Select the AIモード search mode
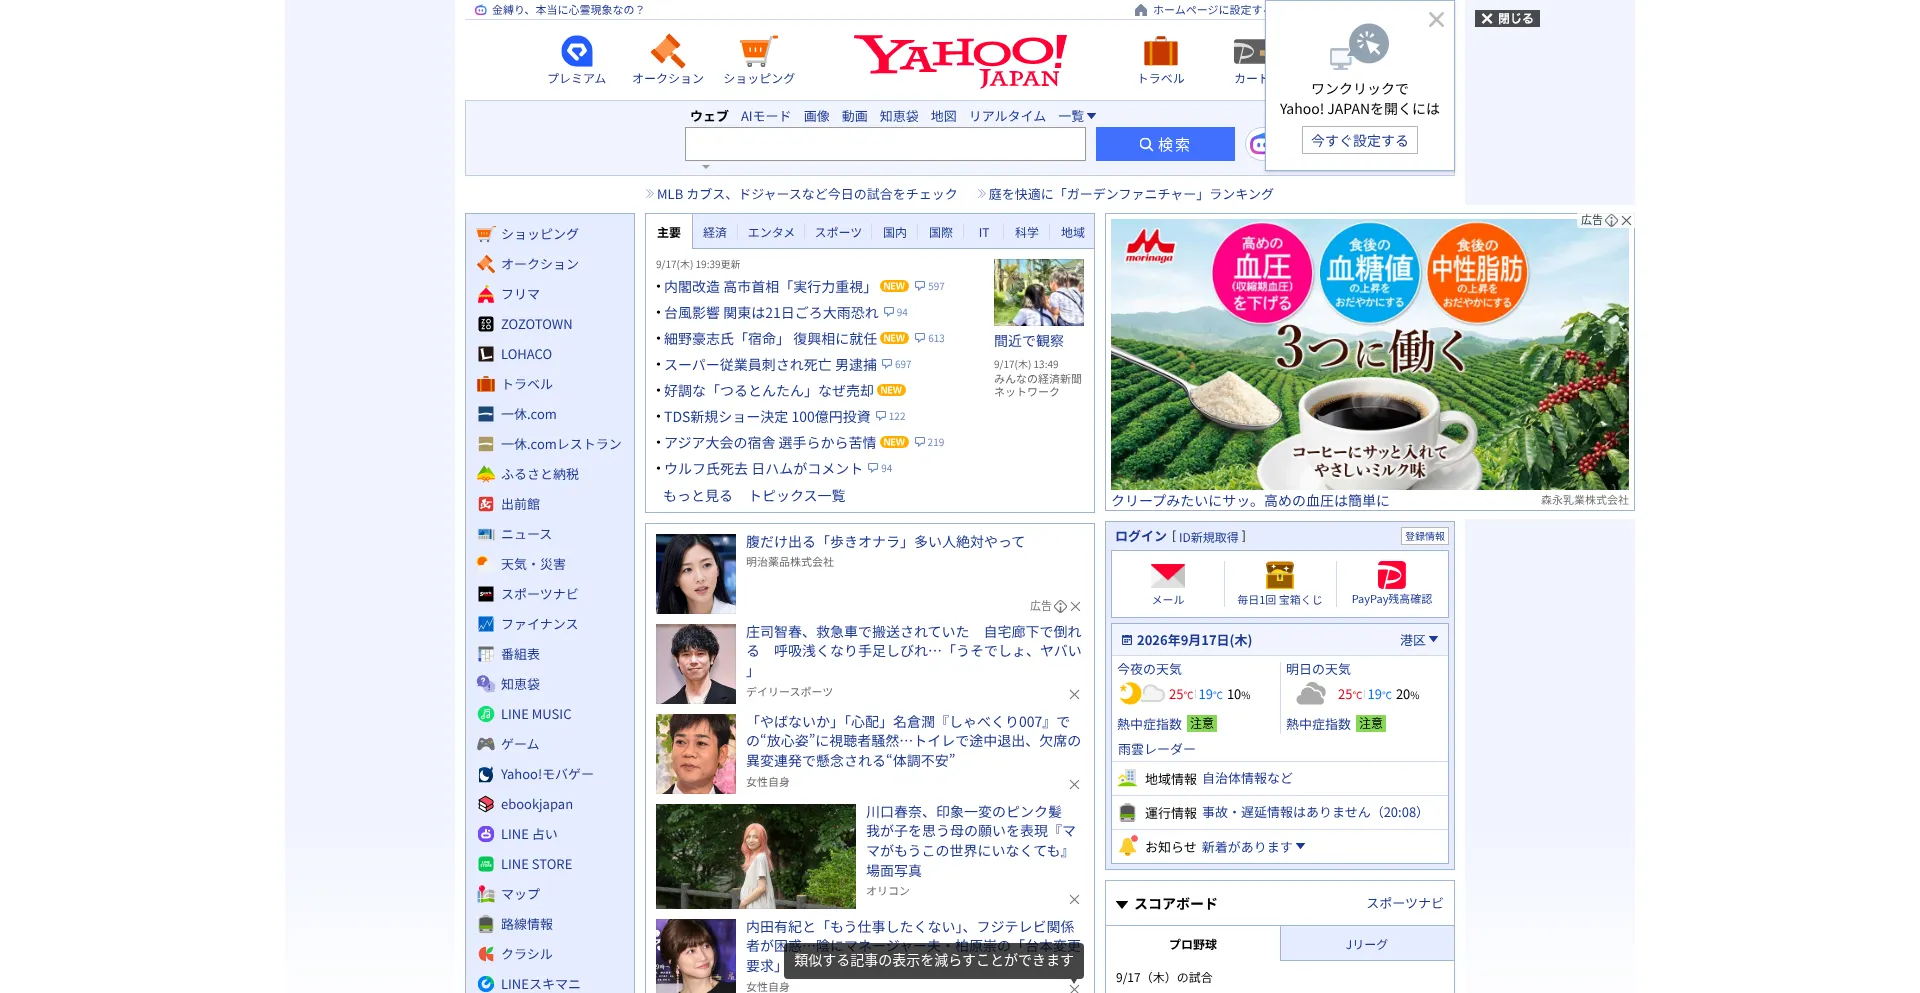This screenshot has width=1920, height=993. point(766,116)
